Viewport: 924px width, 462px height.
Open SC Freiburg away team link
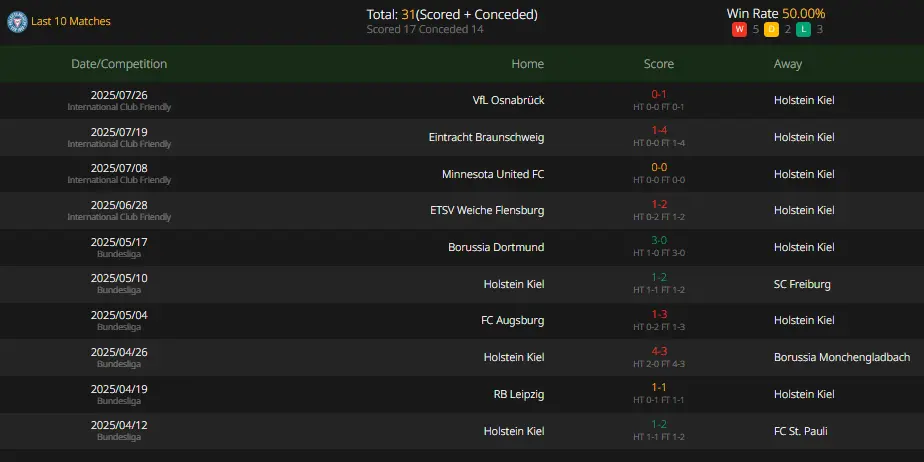[802, 284]
